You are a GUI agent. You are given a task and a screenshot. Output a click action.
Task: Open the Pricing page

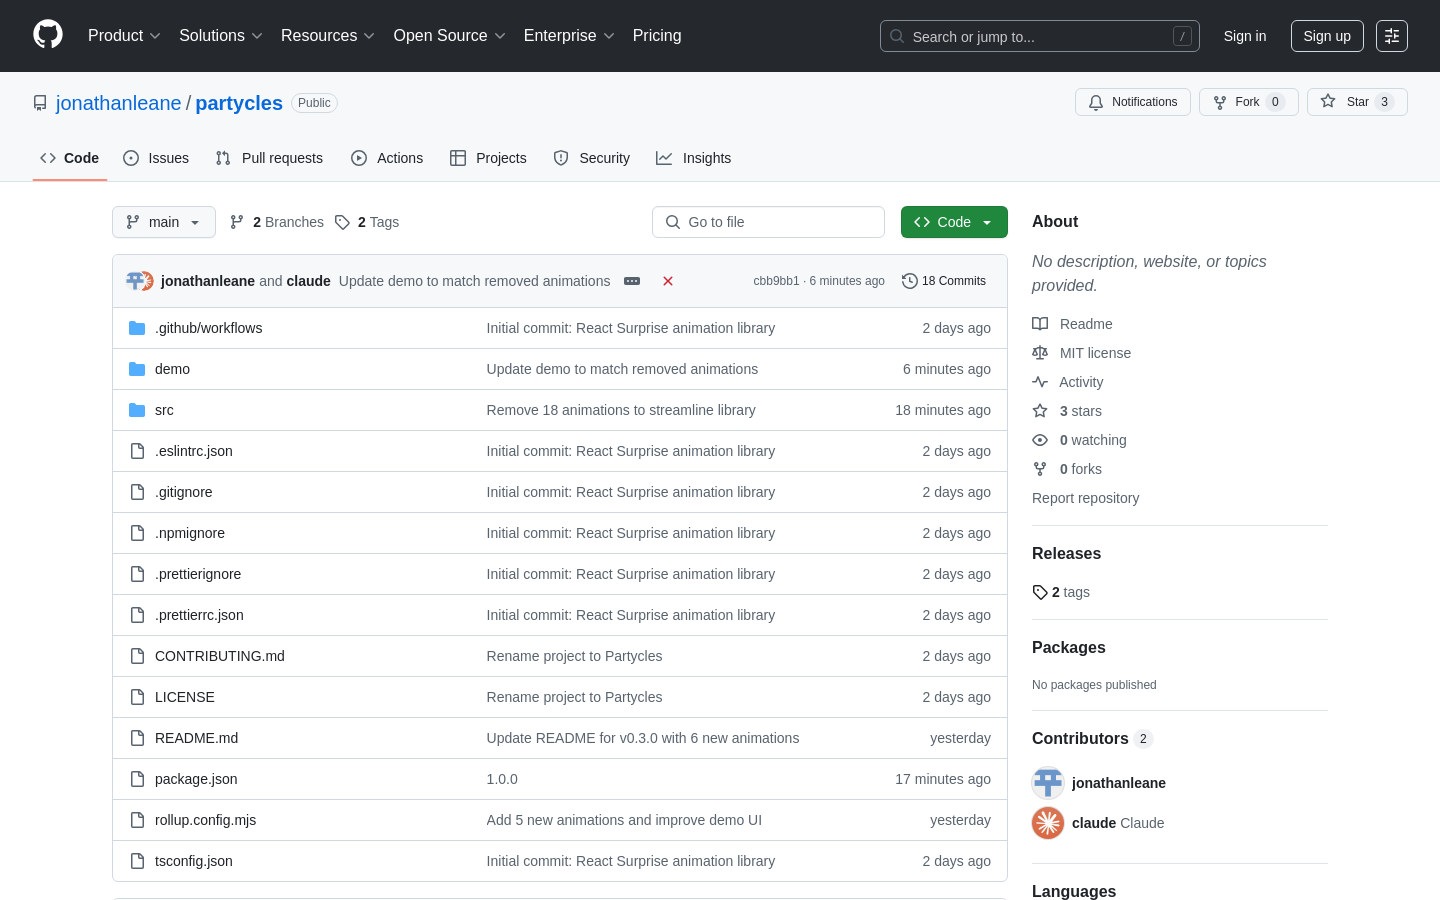point(657,35)
